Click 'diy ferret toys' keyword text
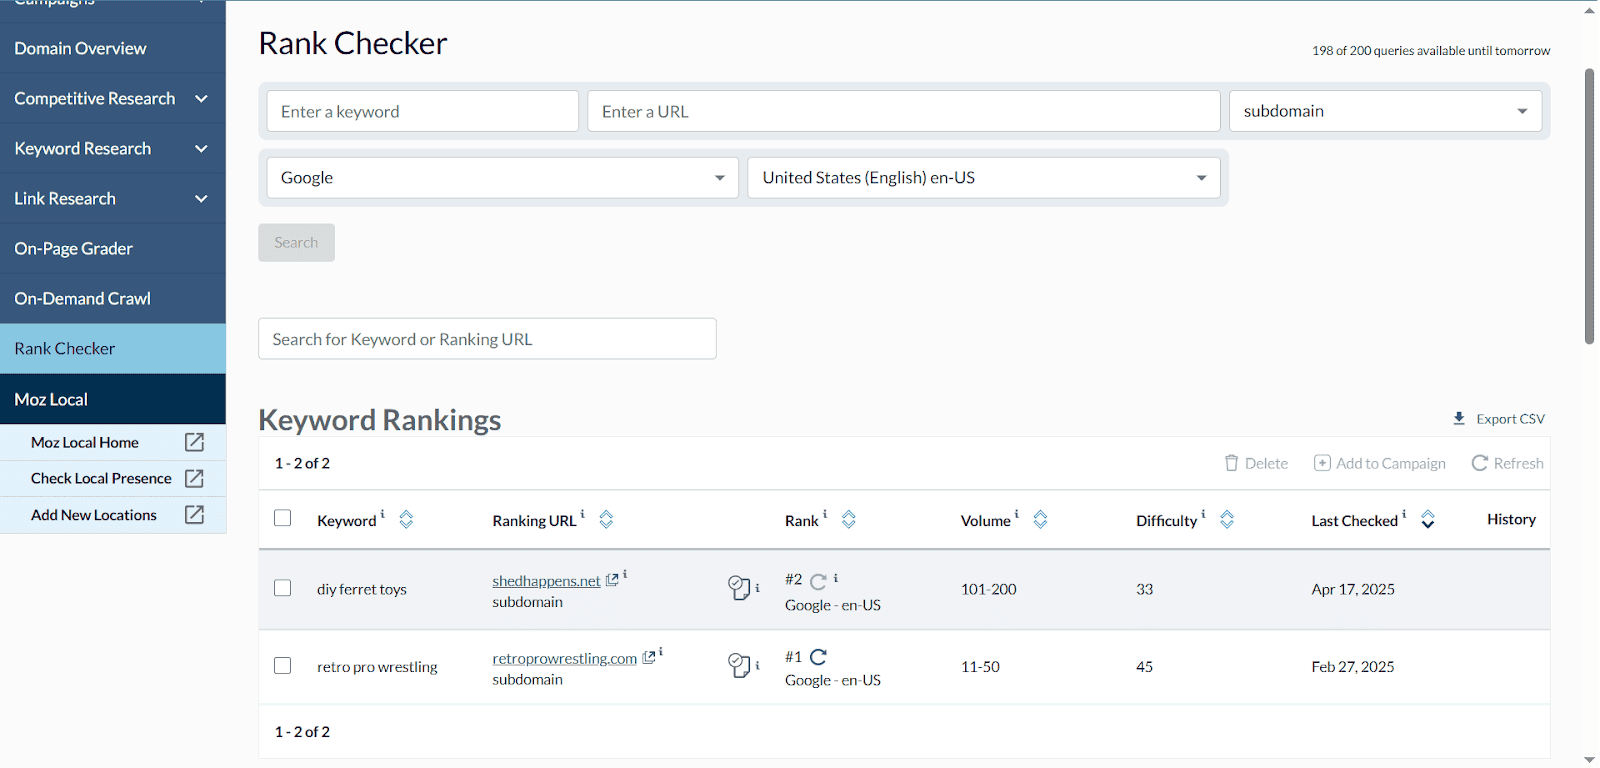This screenshot has height=768, width=1600. tap(362, 589)
